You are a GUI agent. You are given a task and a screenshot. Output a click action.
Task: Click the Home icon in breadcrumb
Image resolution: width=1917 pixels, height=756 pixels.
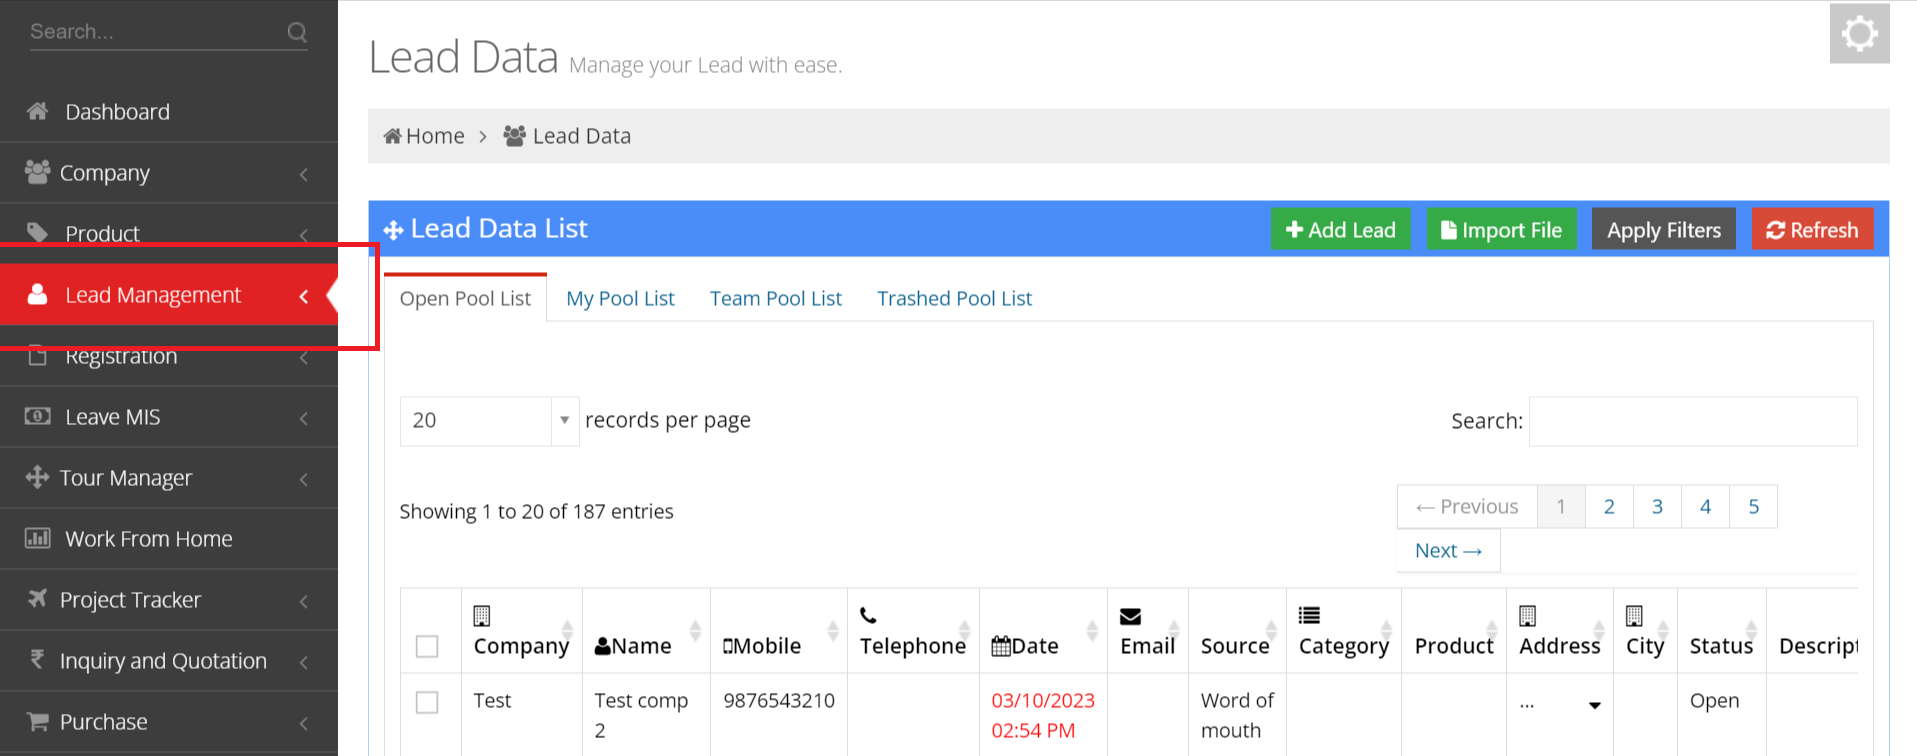393,136
